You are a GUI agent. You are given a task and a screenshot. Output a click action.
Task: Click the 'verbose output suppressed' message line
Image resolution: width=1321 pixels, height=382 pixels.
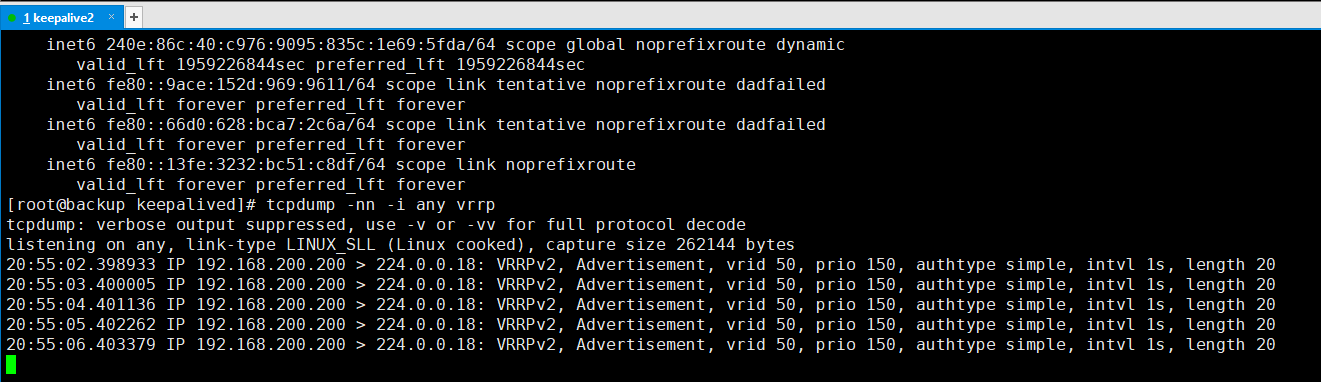[376, 224]
